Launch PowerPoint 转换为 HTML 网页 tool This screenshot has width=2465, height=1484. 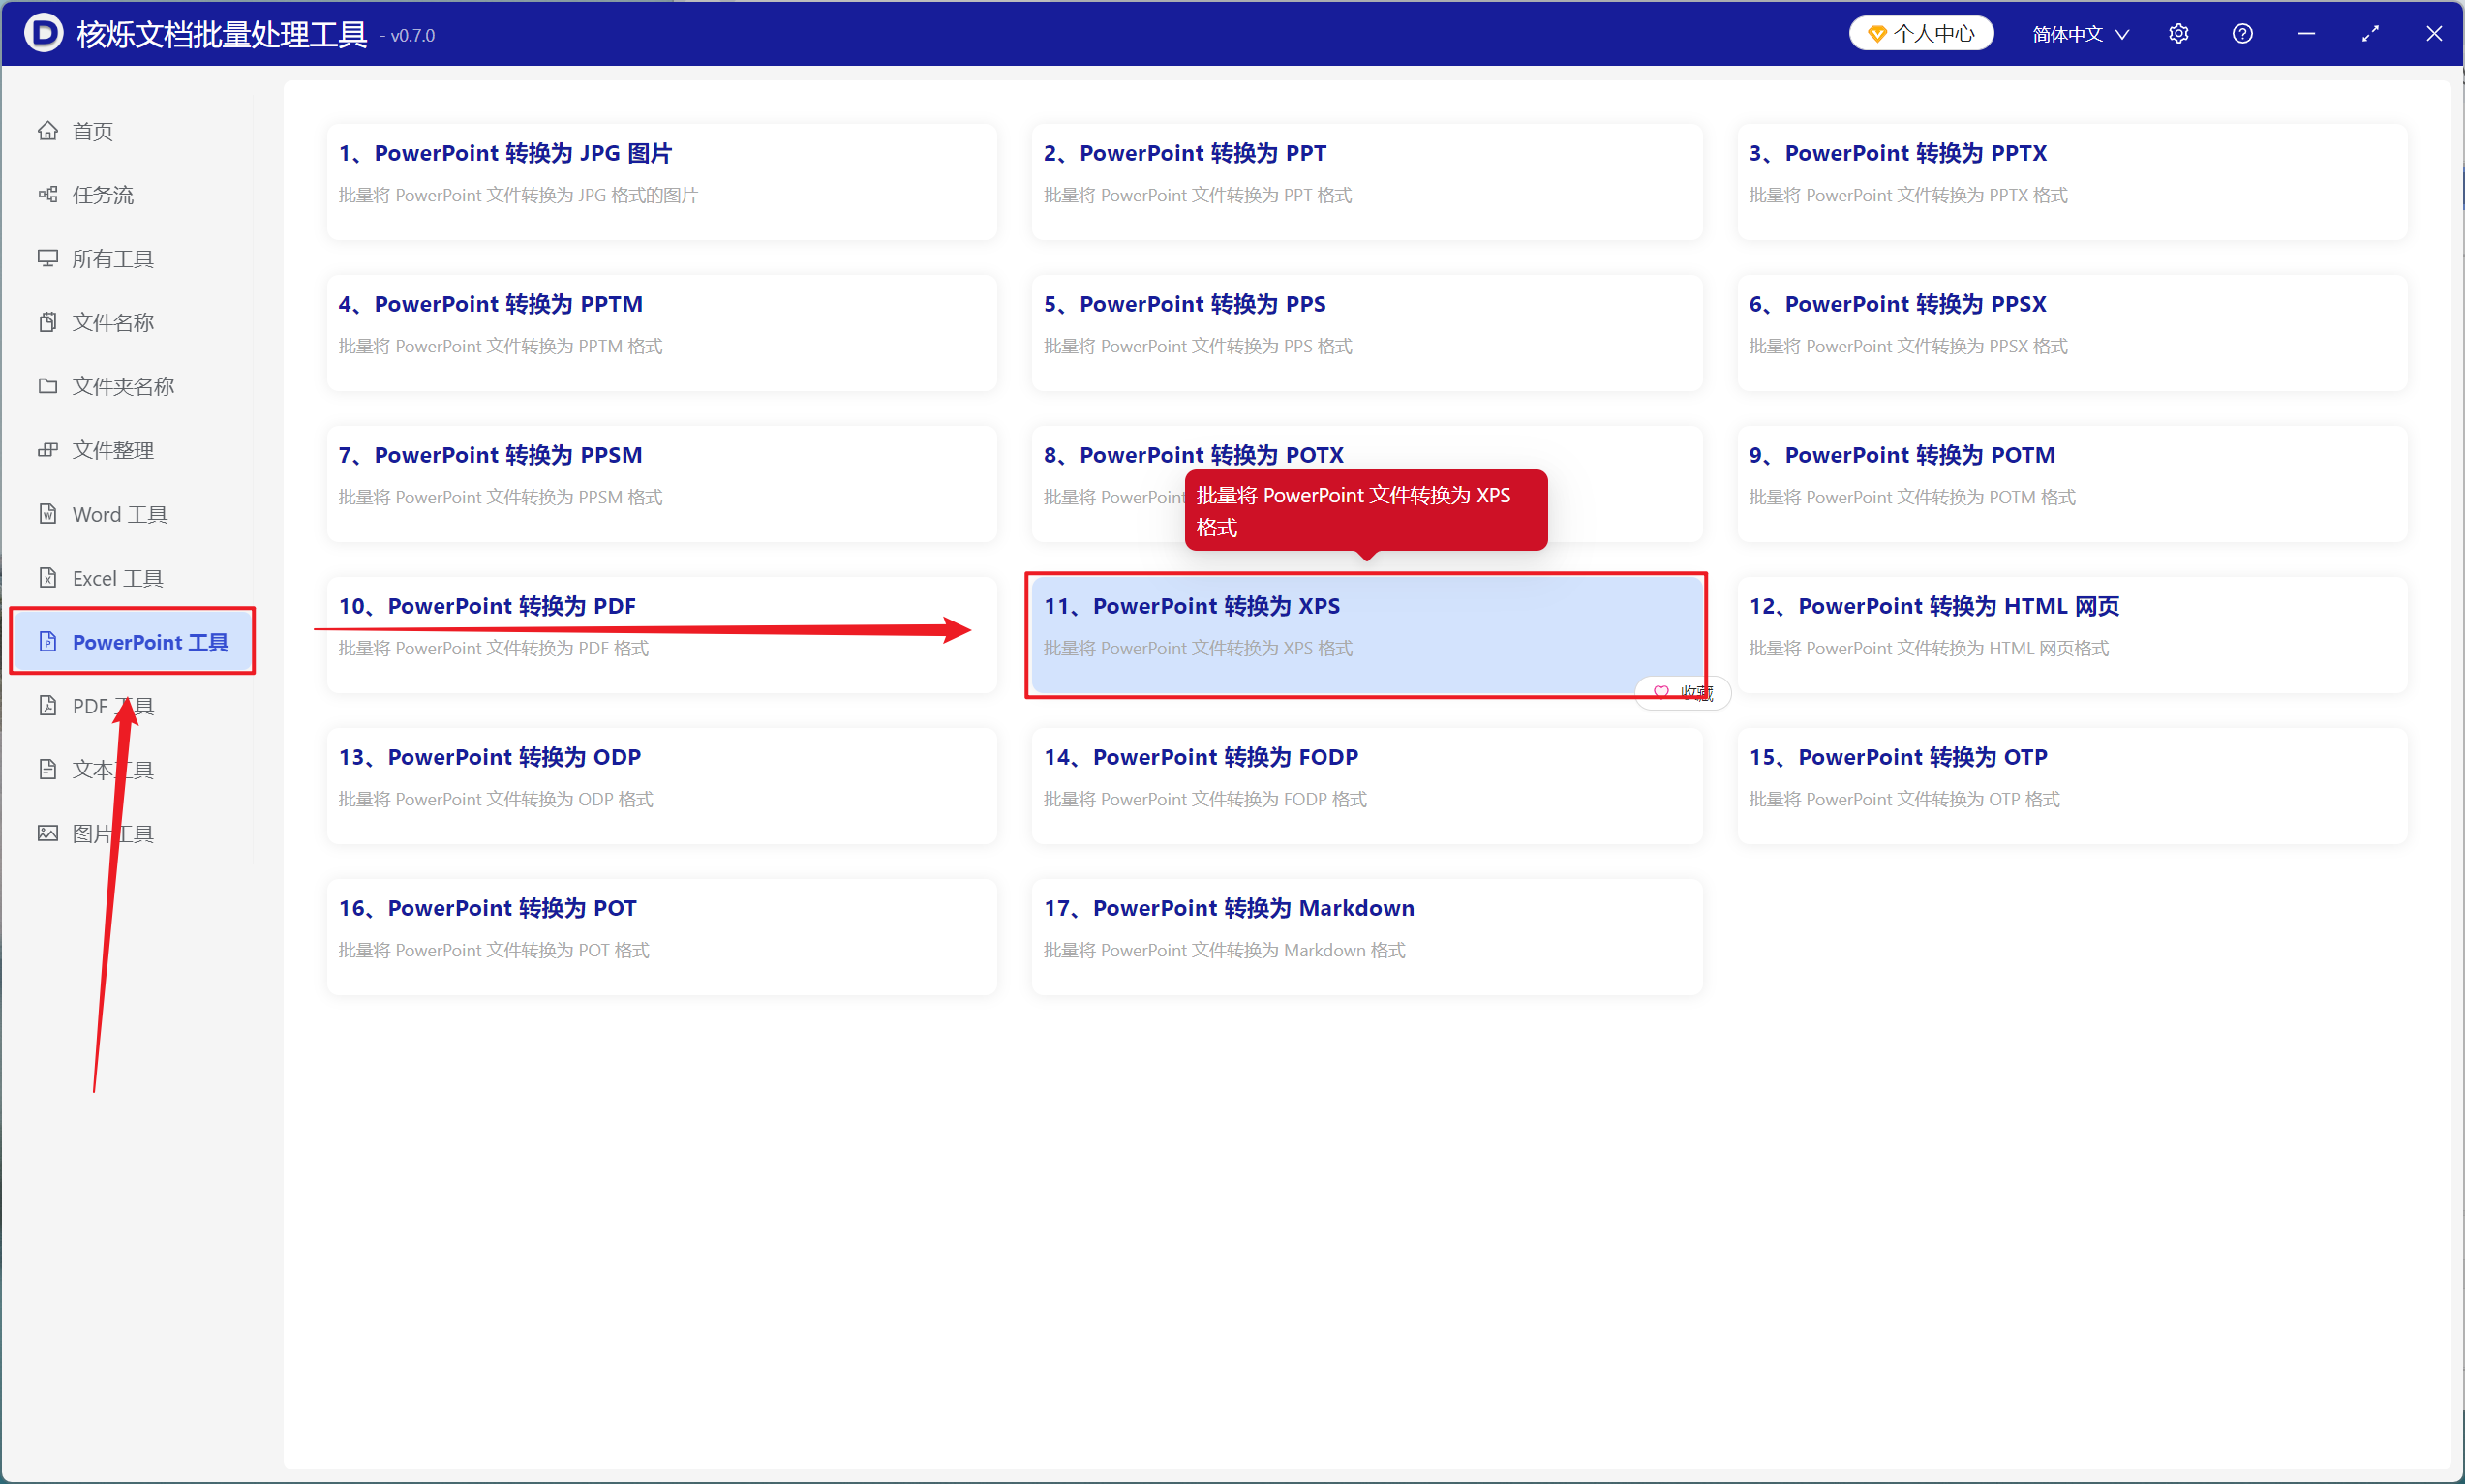(x=2072, y=635)
